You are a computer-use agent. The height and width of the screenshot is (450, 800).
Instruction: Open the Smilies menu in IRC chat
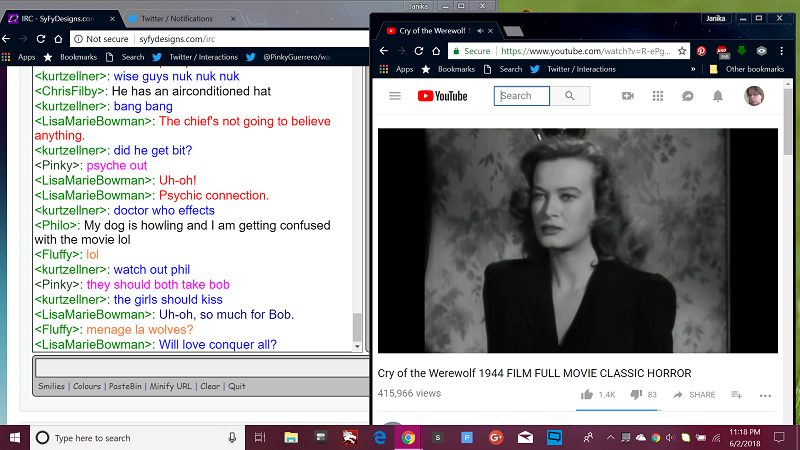coord(52,386)
